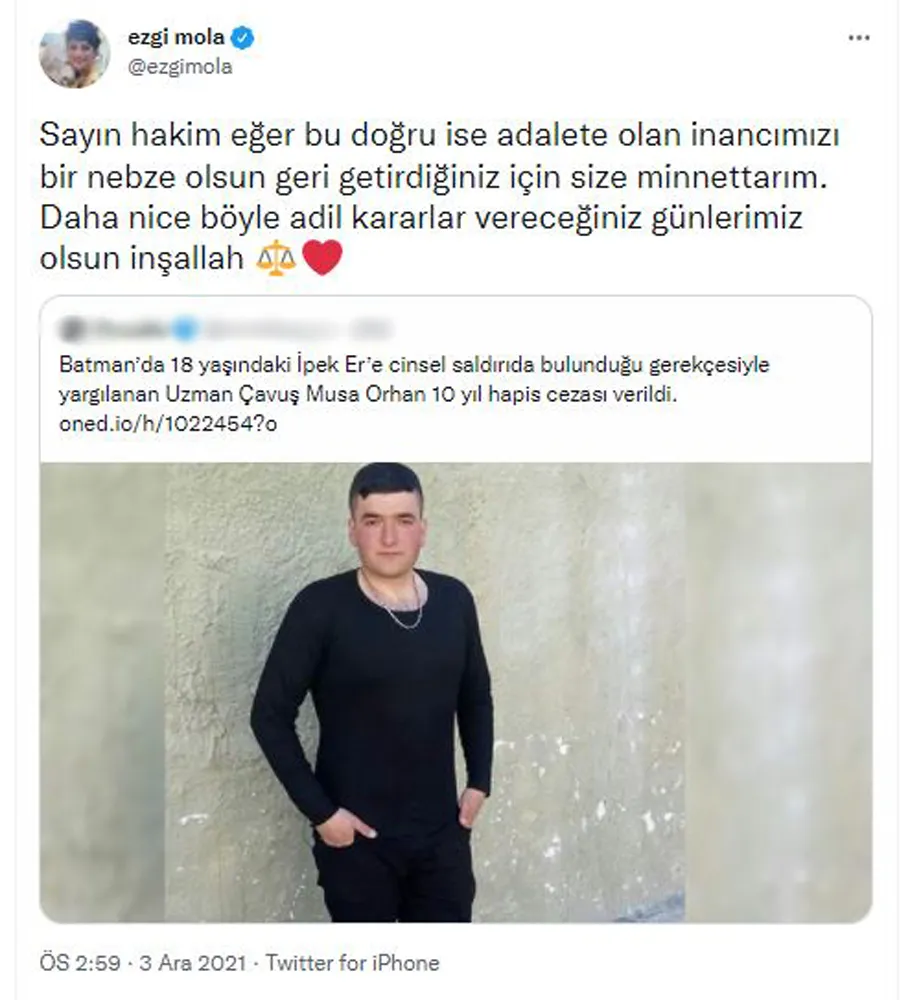The image size is (921, 1000).
Task: Click the red heart emoji
Action: [322, 258]
